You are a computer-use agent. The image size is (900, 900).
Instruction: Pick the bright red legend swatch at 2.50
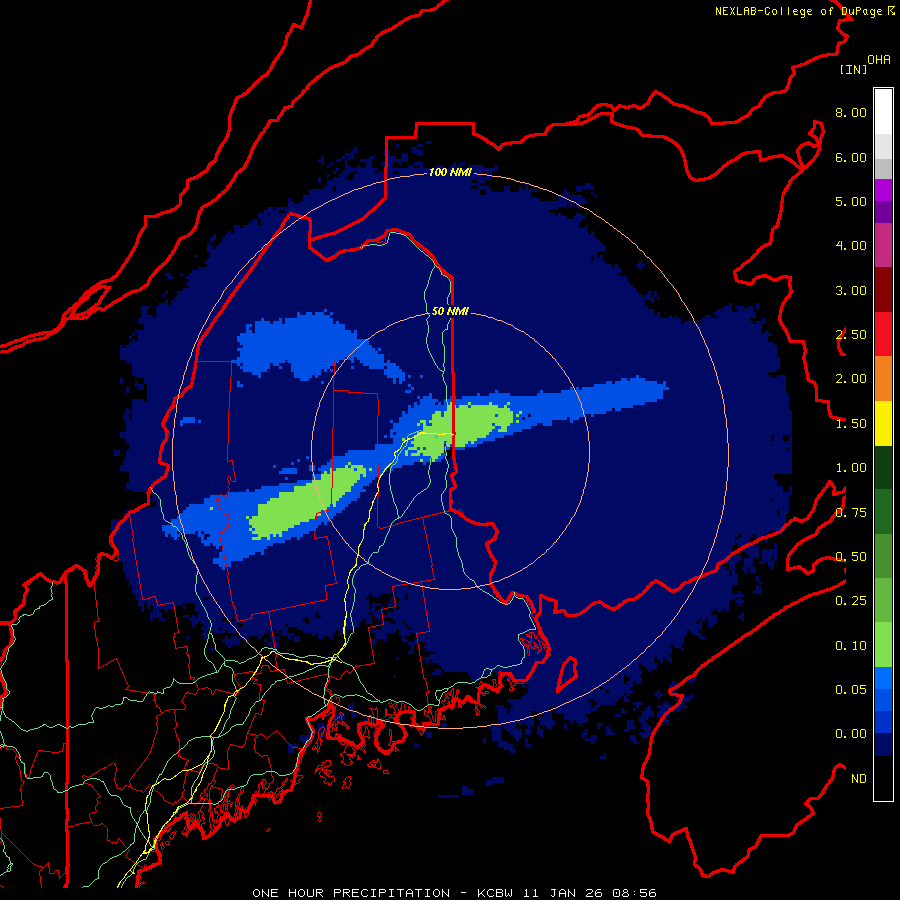883,334
